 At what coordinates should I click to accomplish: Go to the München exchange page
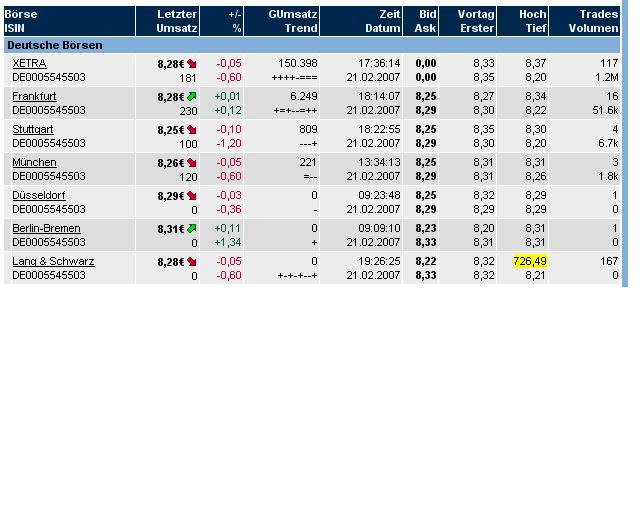[34, 162]
